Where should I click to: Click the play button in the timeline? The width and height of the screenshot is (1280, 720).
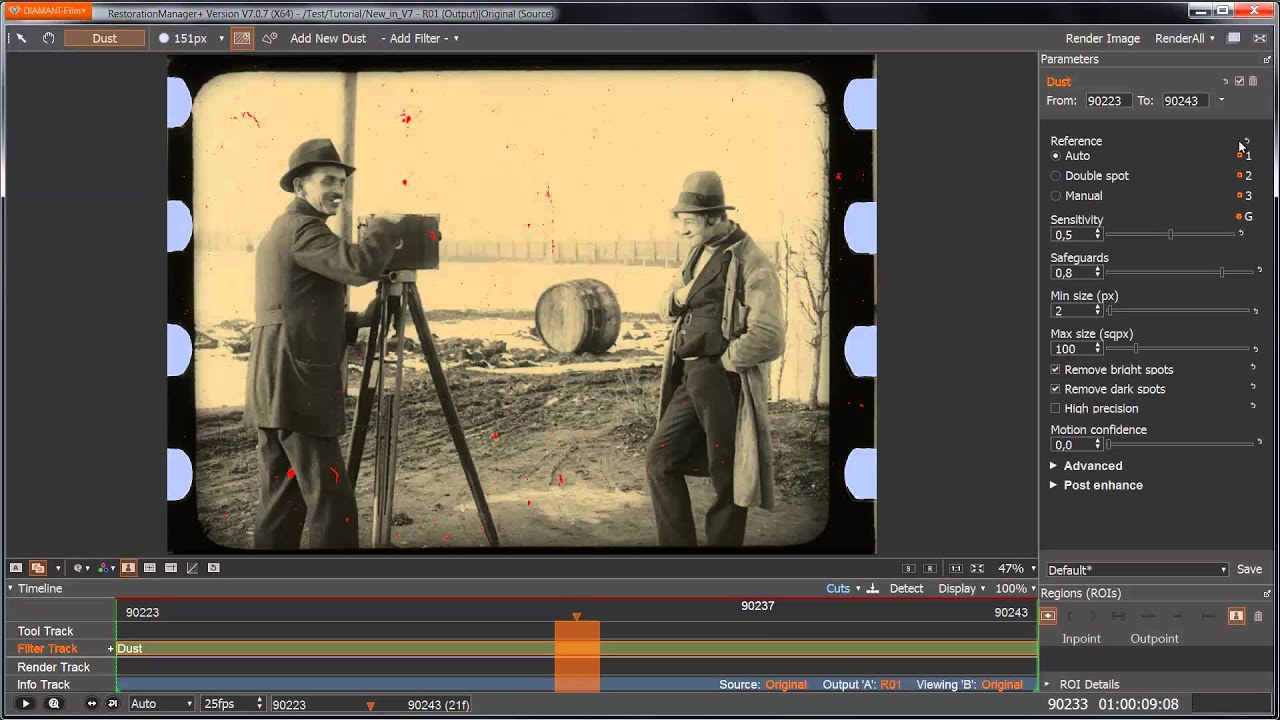(26, 704)
